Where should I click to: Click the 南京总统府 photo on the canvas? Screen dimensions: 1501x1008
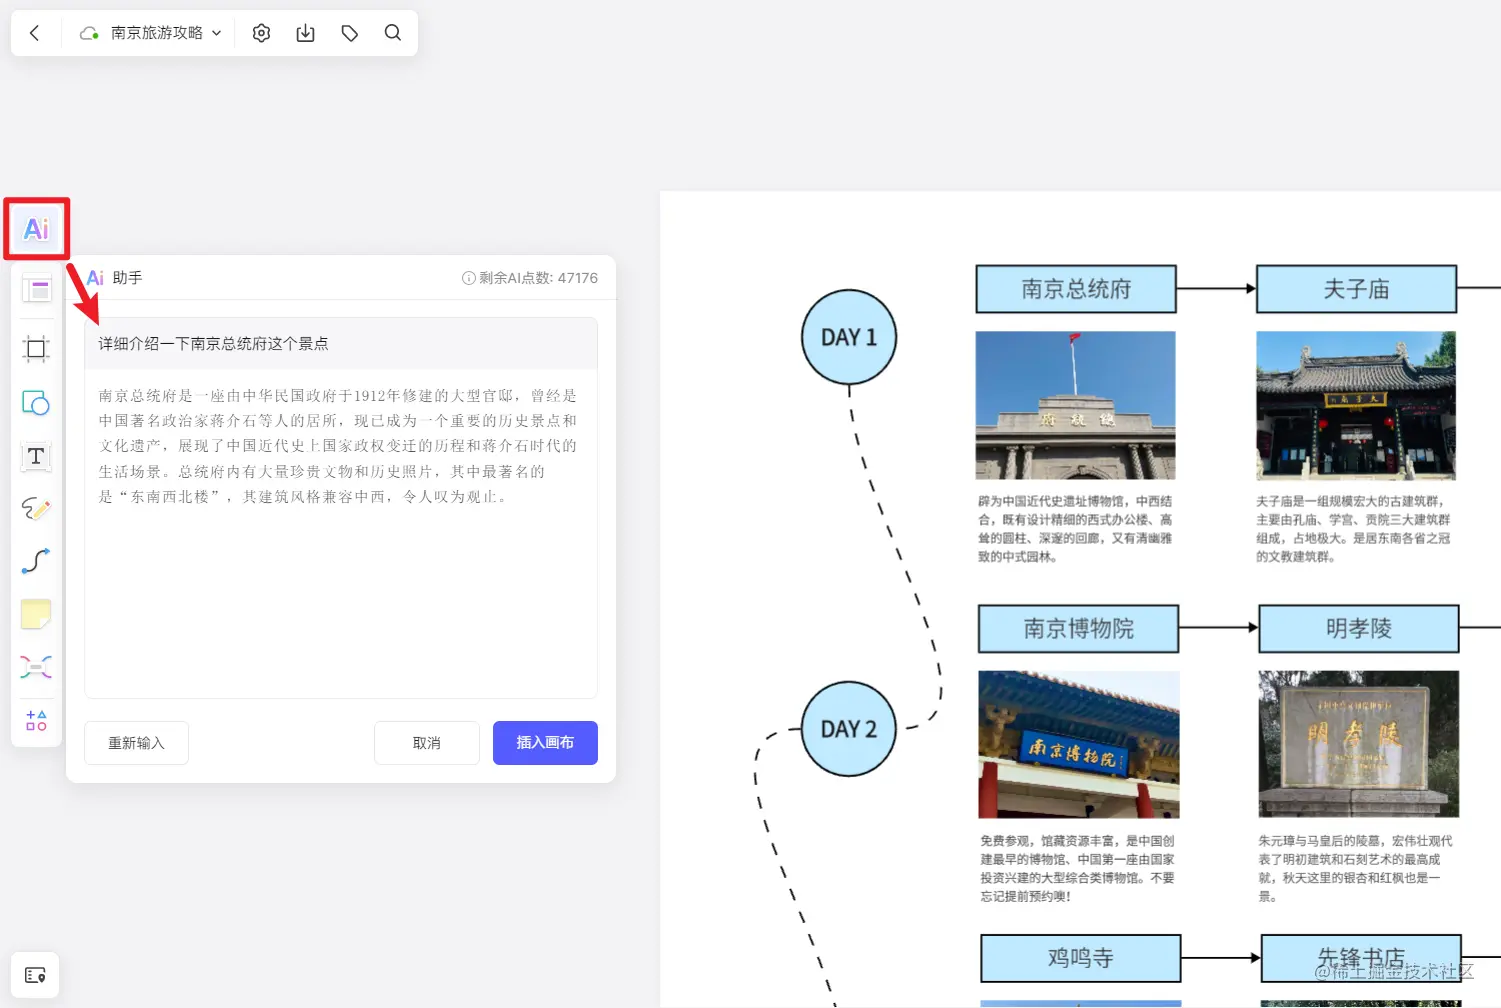coord(1075,405)
